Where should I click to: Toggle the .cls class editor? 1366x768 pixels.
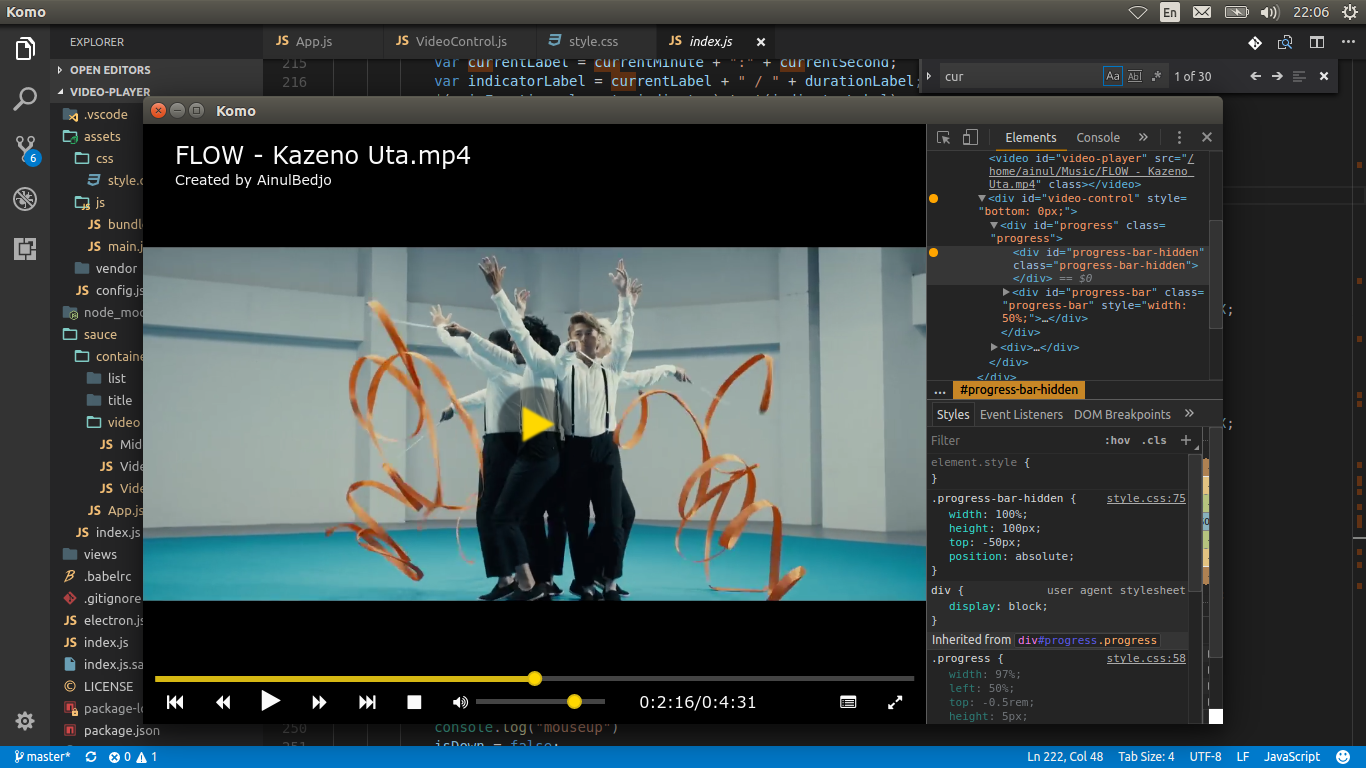point(1155,440)
